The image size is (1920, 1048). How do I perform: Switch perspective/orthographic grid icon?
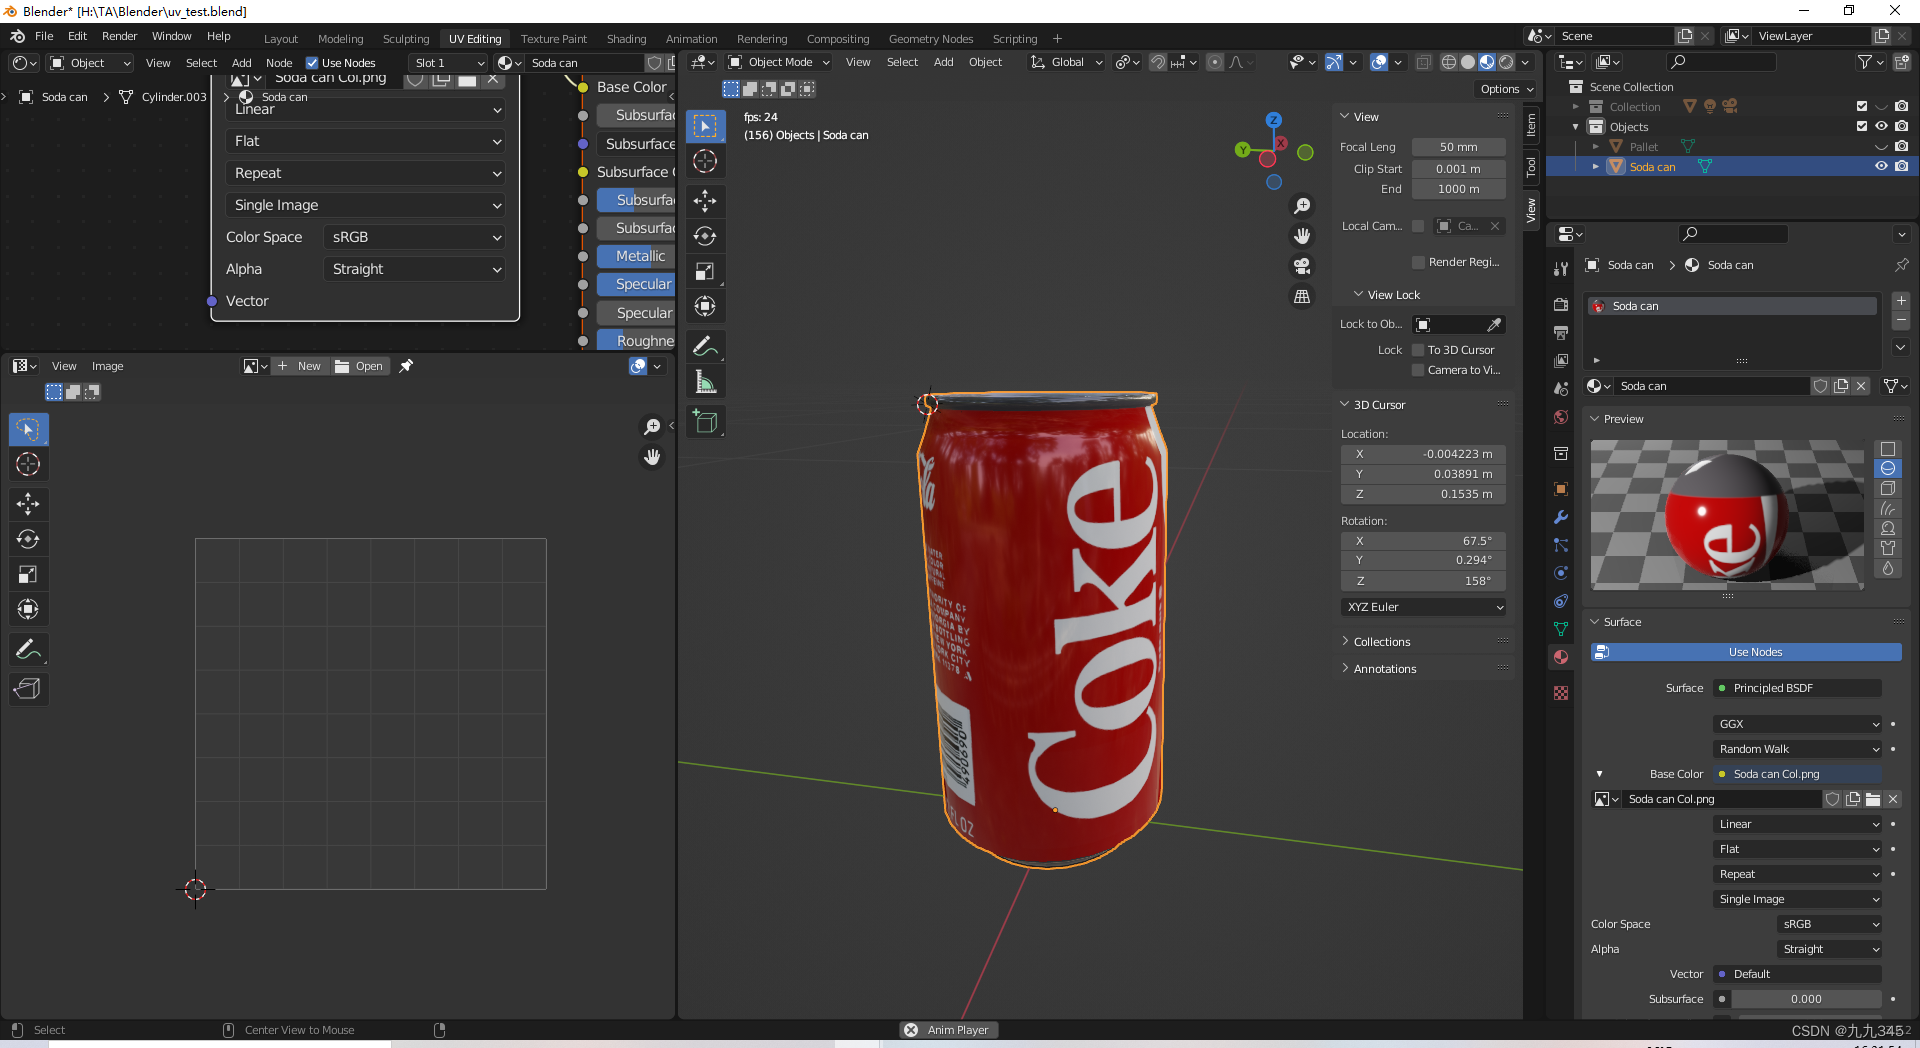click(1302, 296)
